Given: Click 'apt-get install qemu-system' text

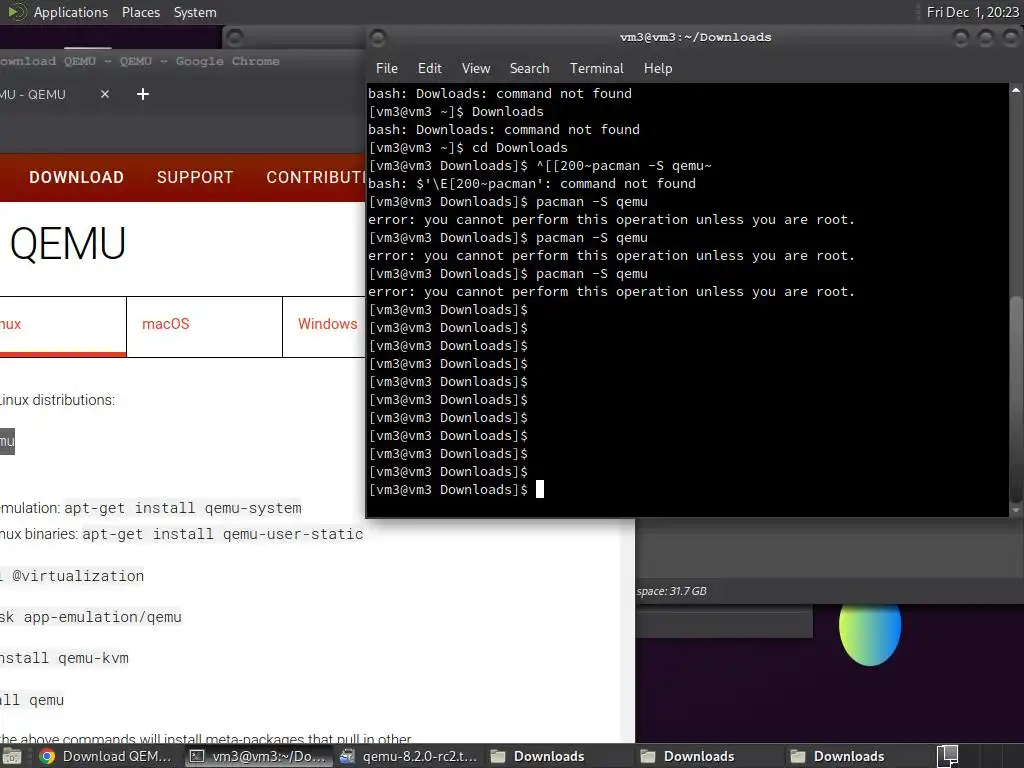Looking at the screenshot, I should click(183, 508).
